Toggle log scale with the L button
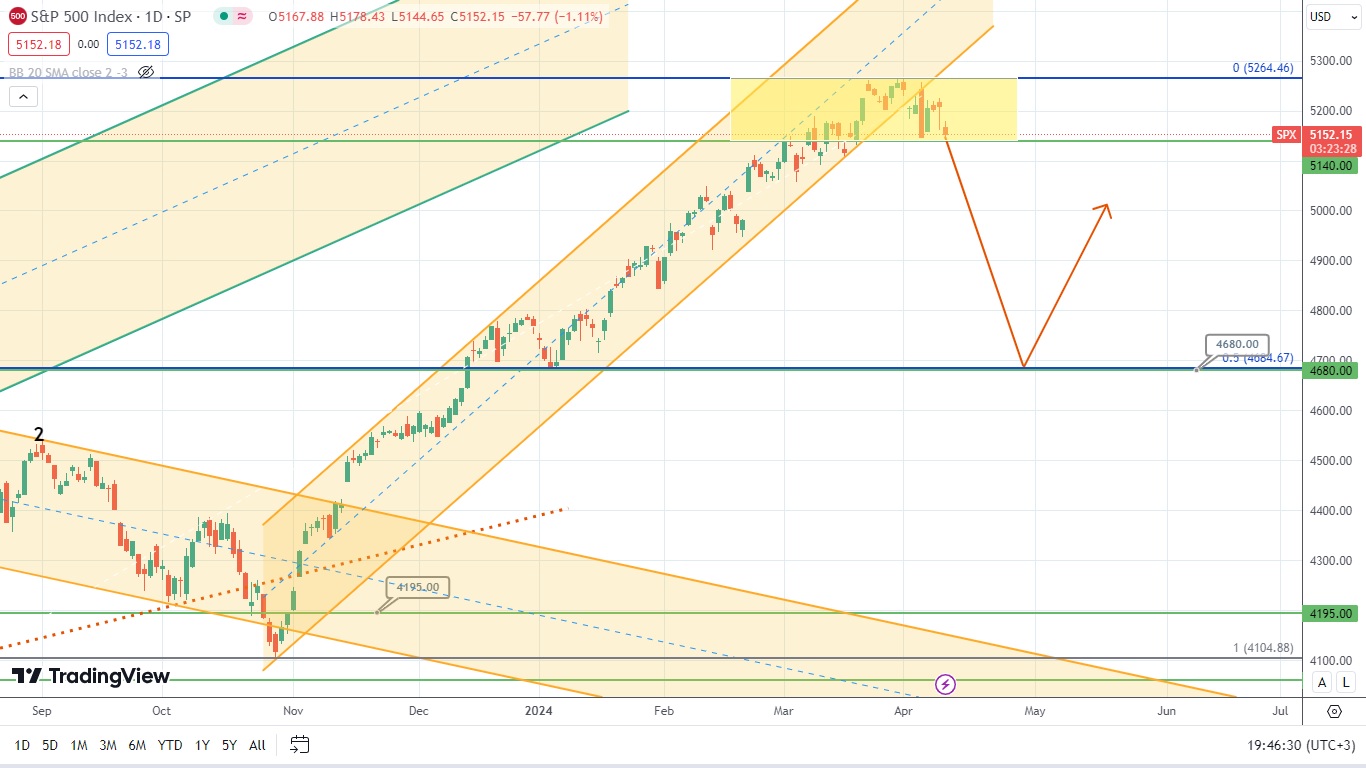1366x768 pixels. pyautogui.click(x=1346, y=682)
